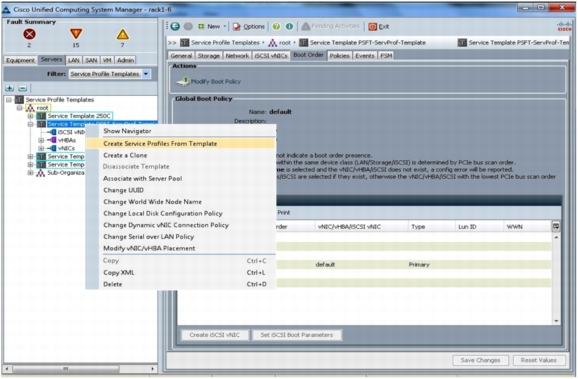Switch to the Equipment tab
578x379 pixels.
pyautogui.click(x=20, y=60)
